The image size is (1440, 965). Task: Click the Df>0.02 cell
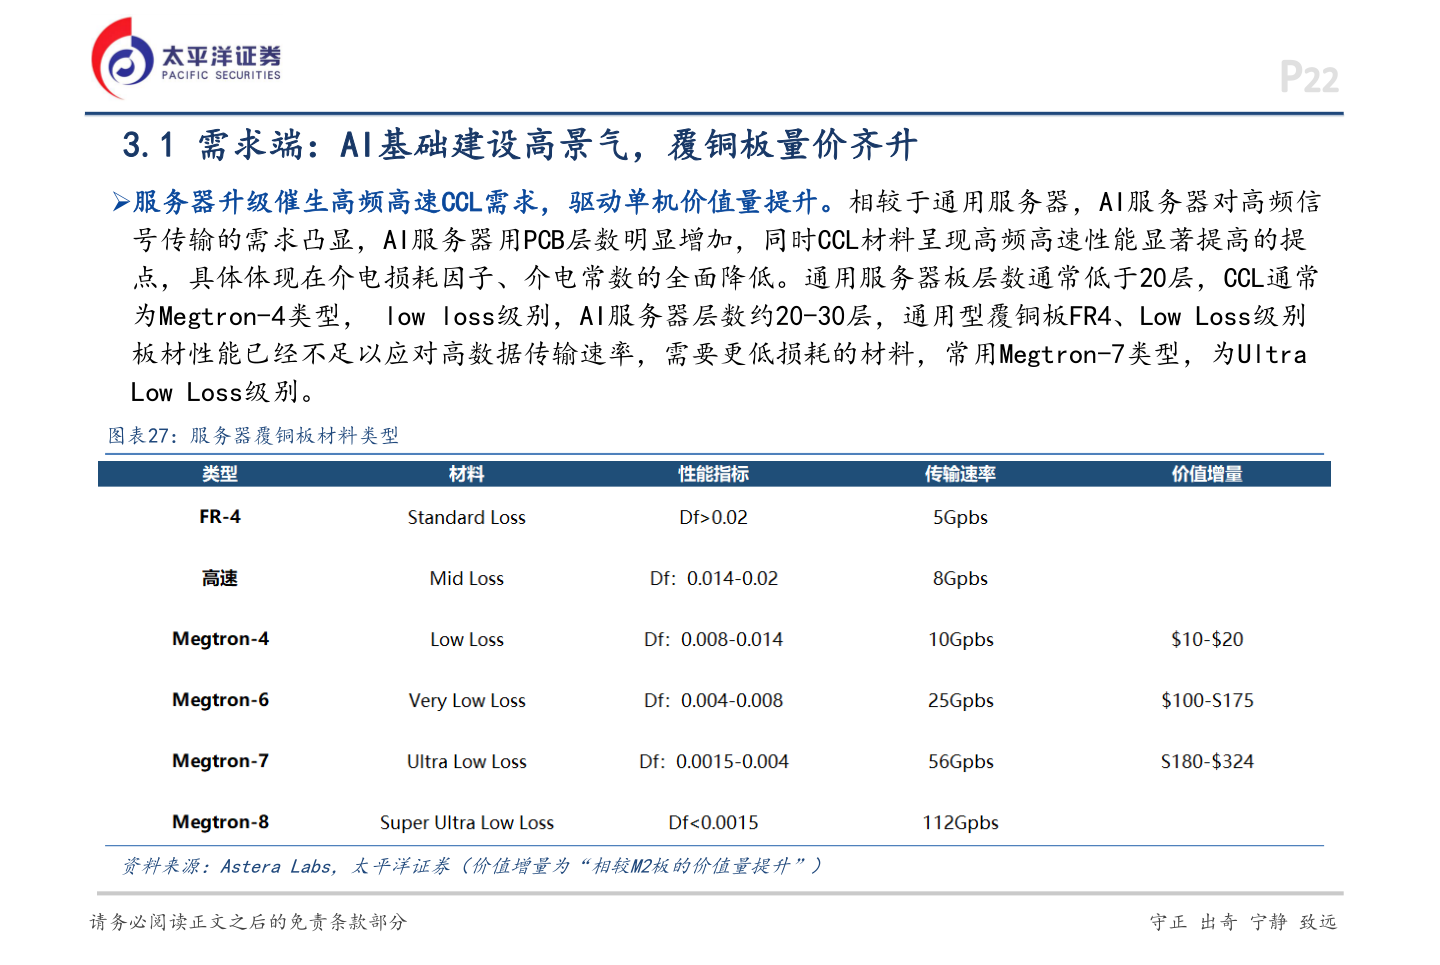coord(714,517)
